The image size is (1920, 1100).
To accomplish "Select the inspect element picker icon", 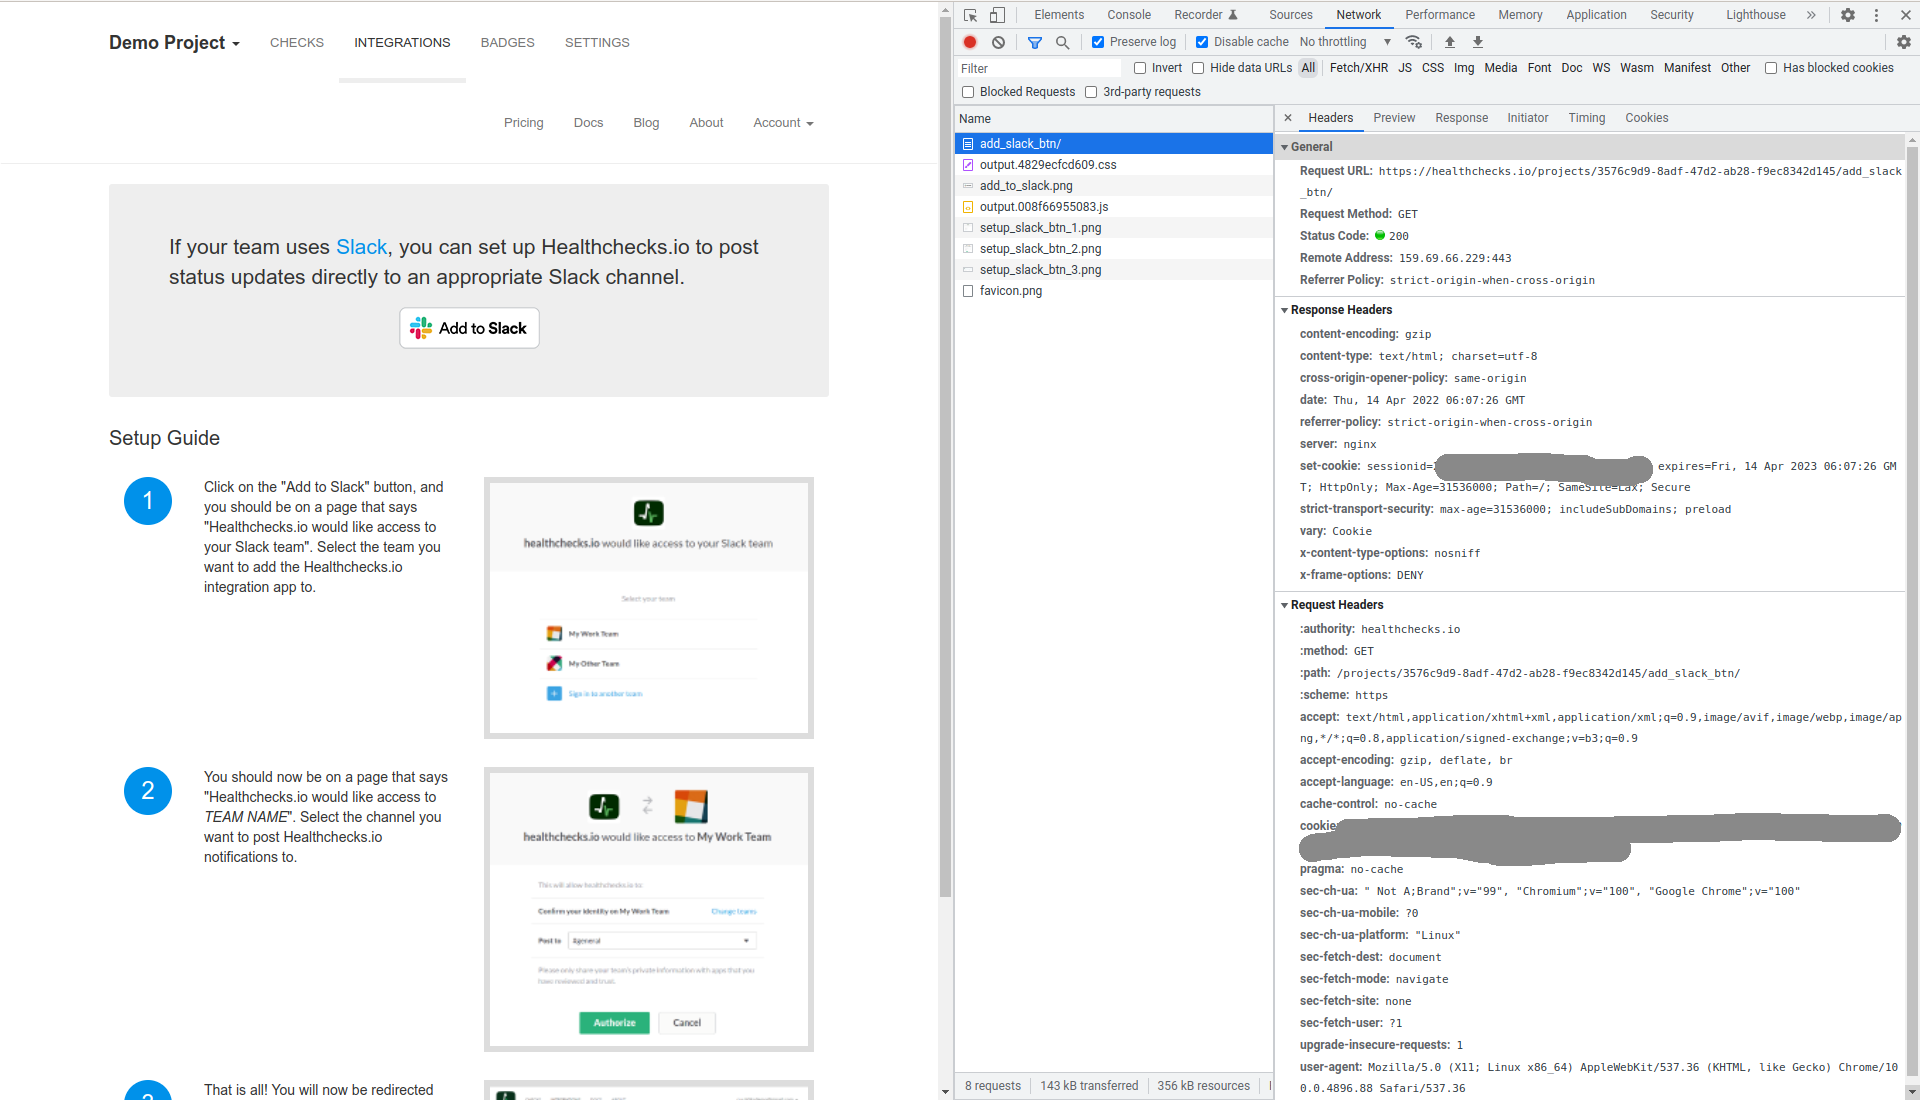I will (970, 15).
